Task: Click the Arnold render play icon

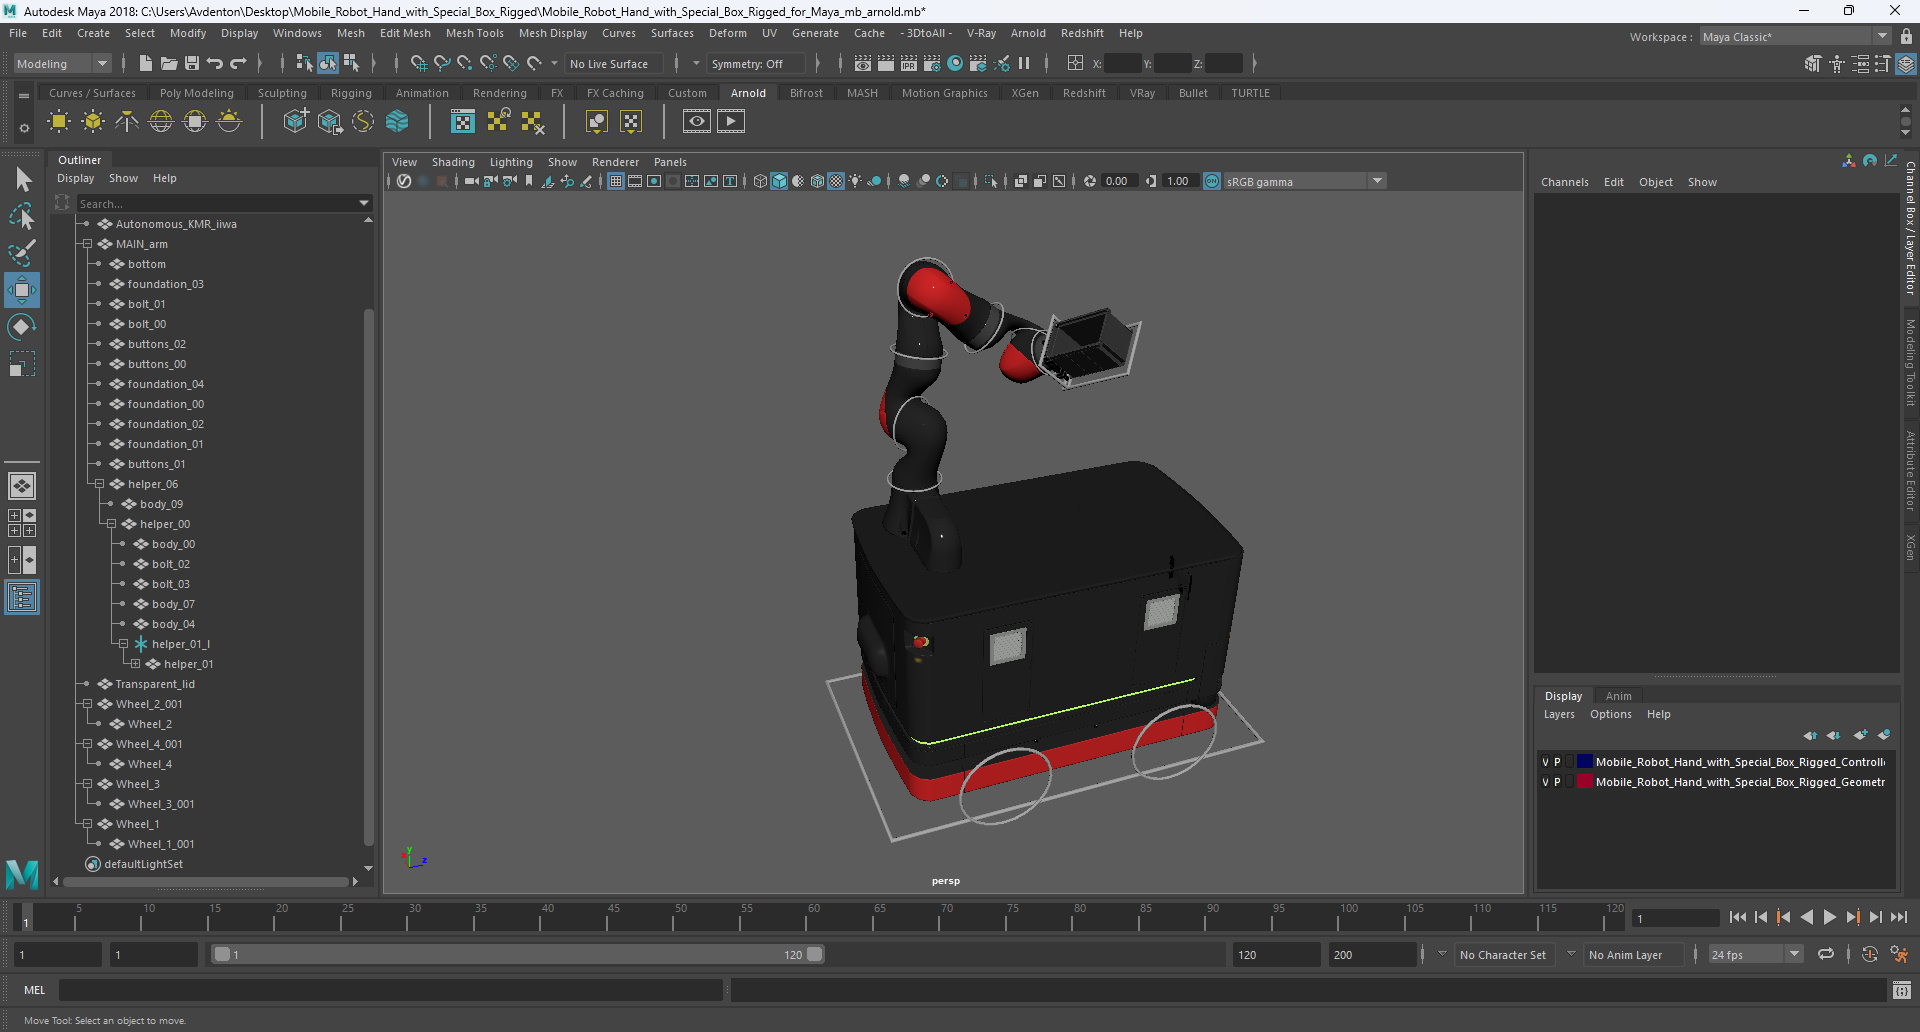Action: pos(731,122)
